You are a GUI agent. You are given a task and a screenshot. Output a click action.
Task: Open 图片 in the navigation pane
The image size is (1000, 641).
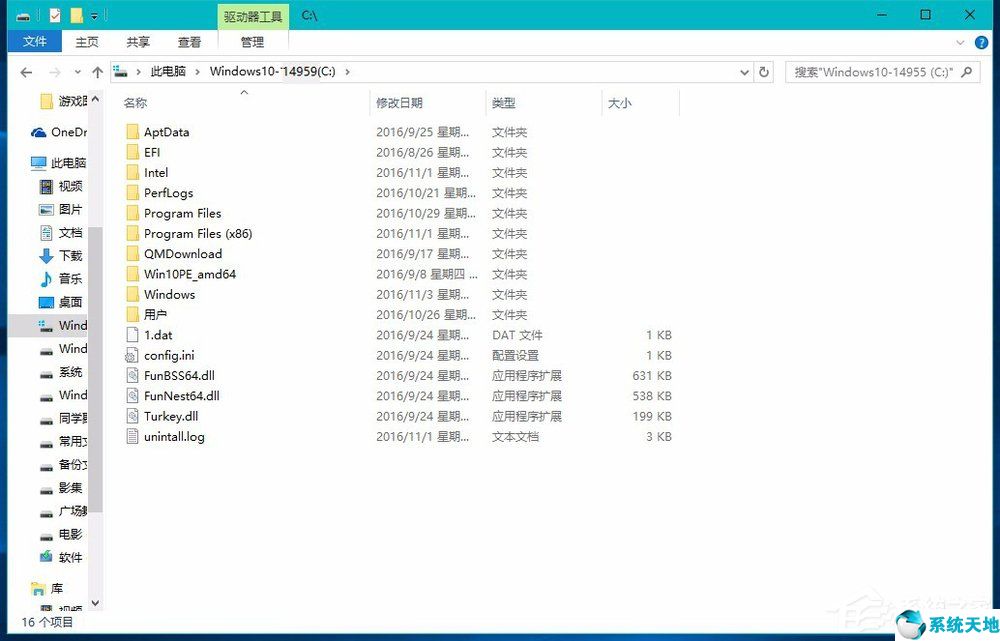[x=61, y=209]
